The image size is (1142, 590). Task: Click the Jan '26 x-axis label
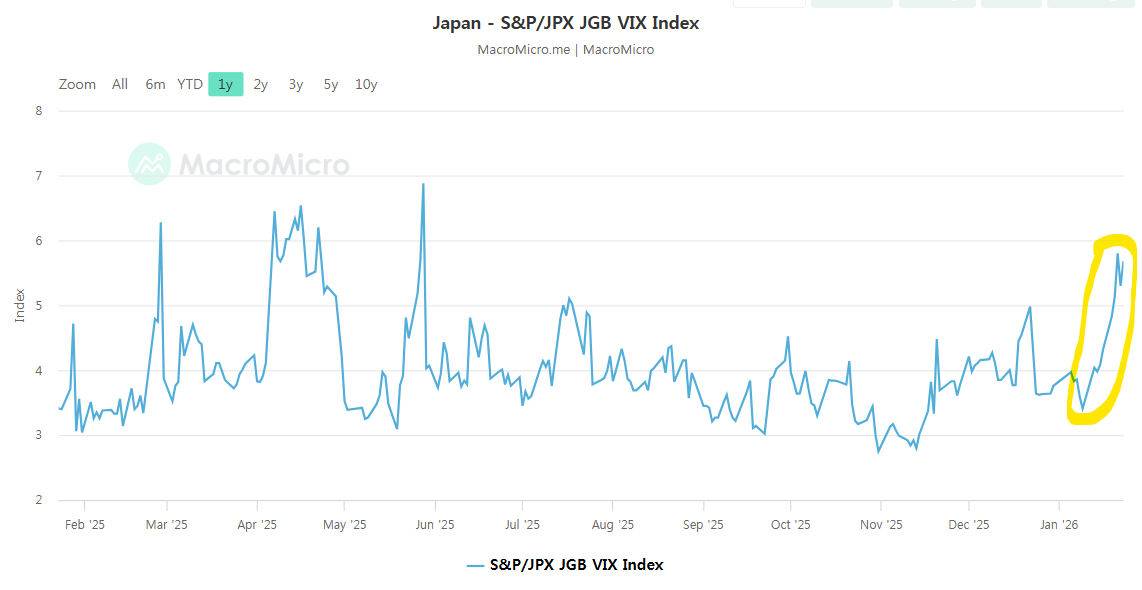point(1059,524)
